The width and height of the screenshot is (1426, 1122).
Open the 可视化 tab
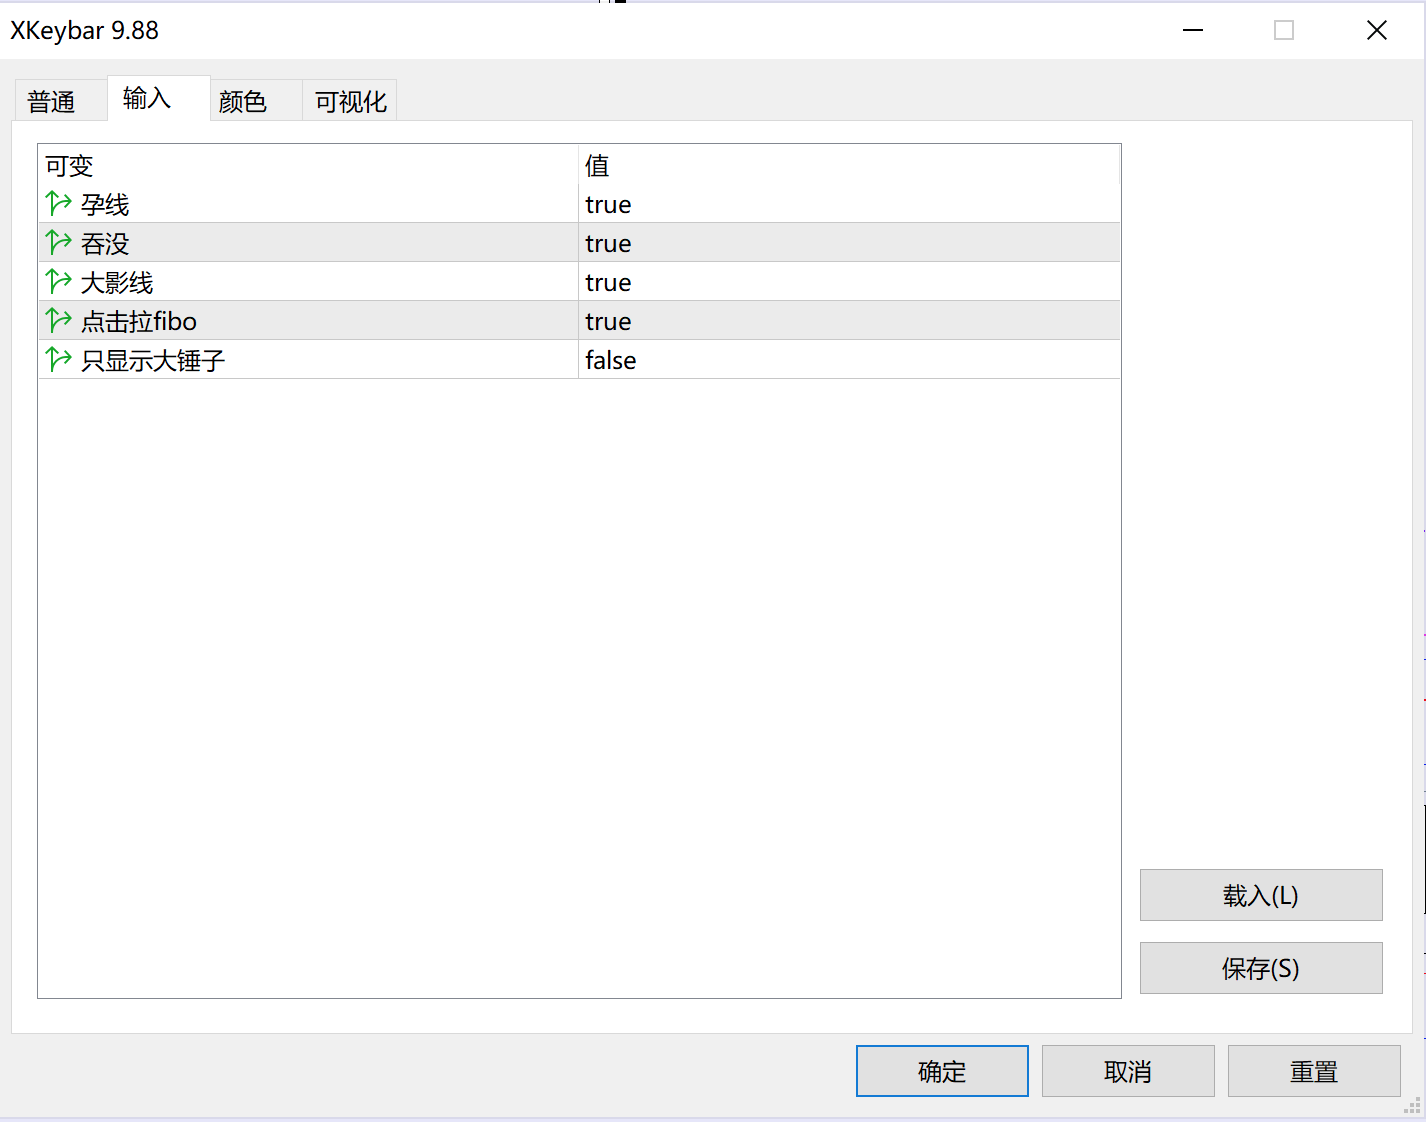(350, 102)
